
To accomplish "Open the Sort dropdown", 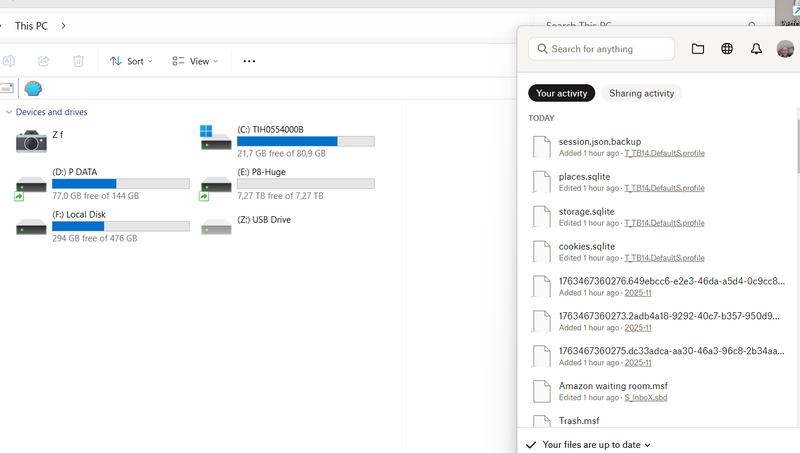I will coord(131,61).
